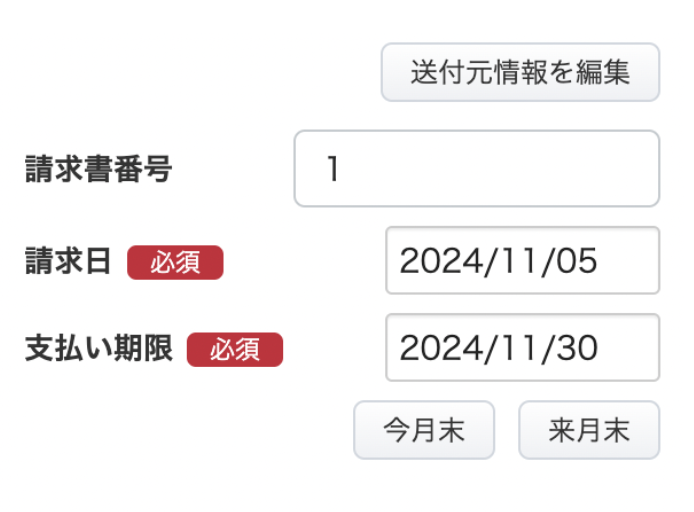Click the red required tag next to invoice date
The width and height of the screenshot is (694, 512).
coord(175,262)
